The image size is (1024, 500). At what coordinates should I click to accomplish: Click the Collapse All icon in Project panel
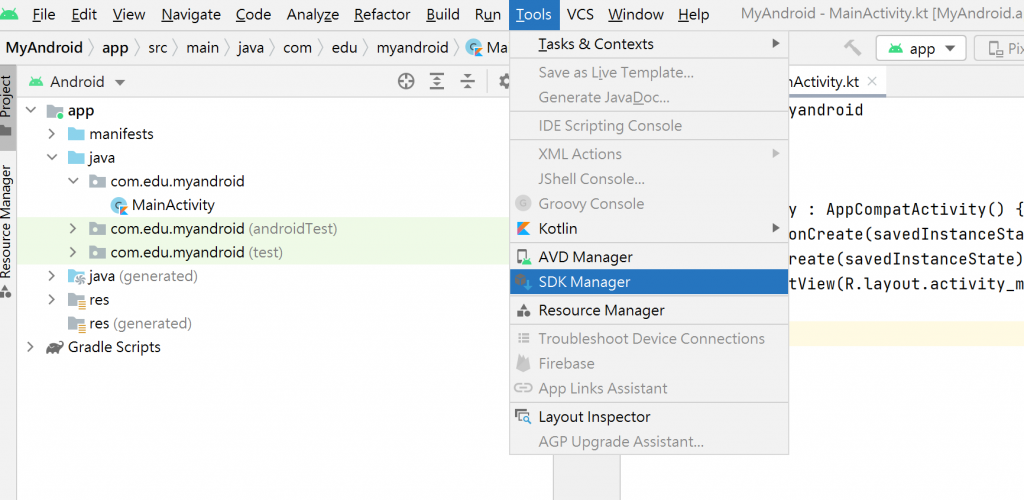[467, 82]
